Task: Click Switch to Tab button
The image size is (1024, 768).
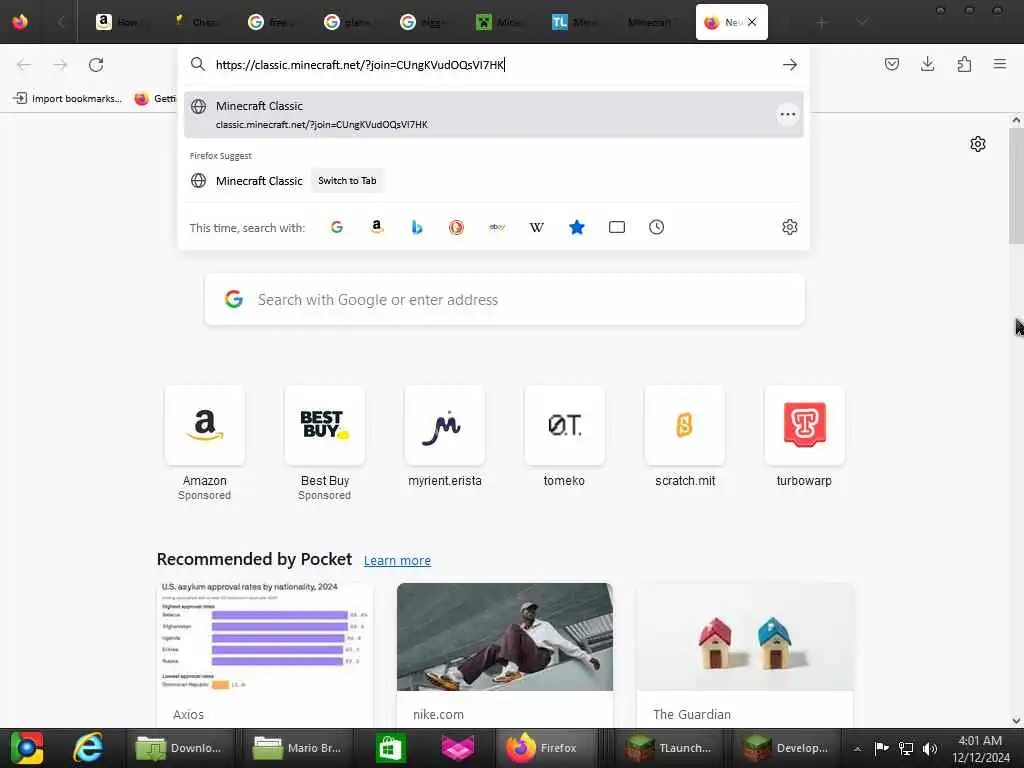Action: [x=347, y=181]
